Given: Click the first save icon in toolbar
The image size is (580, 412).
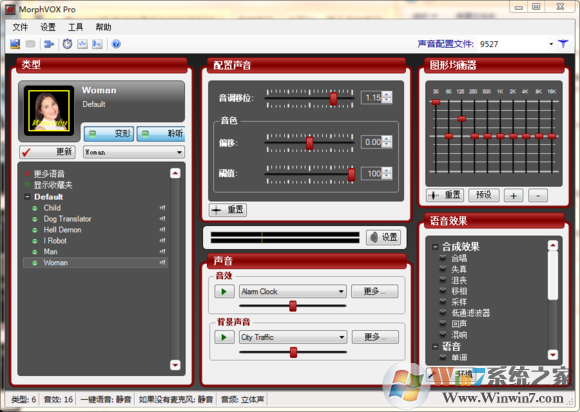Looking at the screenshot, I should 15,44.
